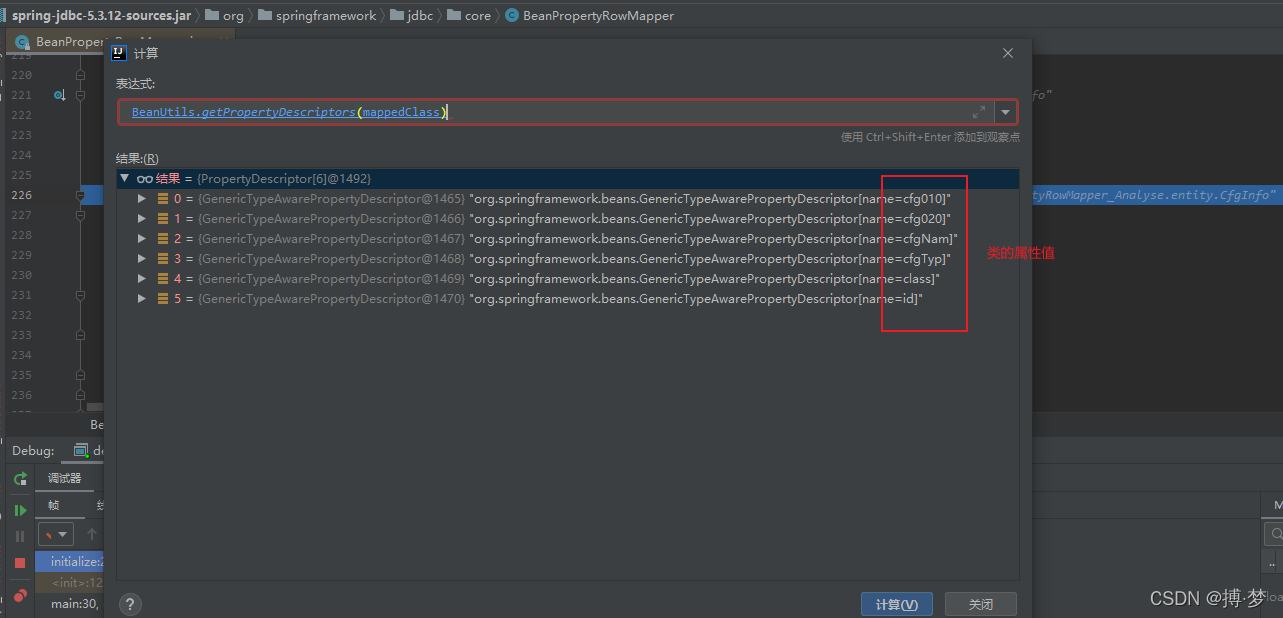This screenshot has width=1283, height=618.
Task: Click the org folder breadcrumb
Action: coord(224,16)
